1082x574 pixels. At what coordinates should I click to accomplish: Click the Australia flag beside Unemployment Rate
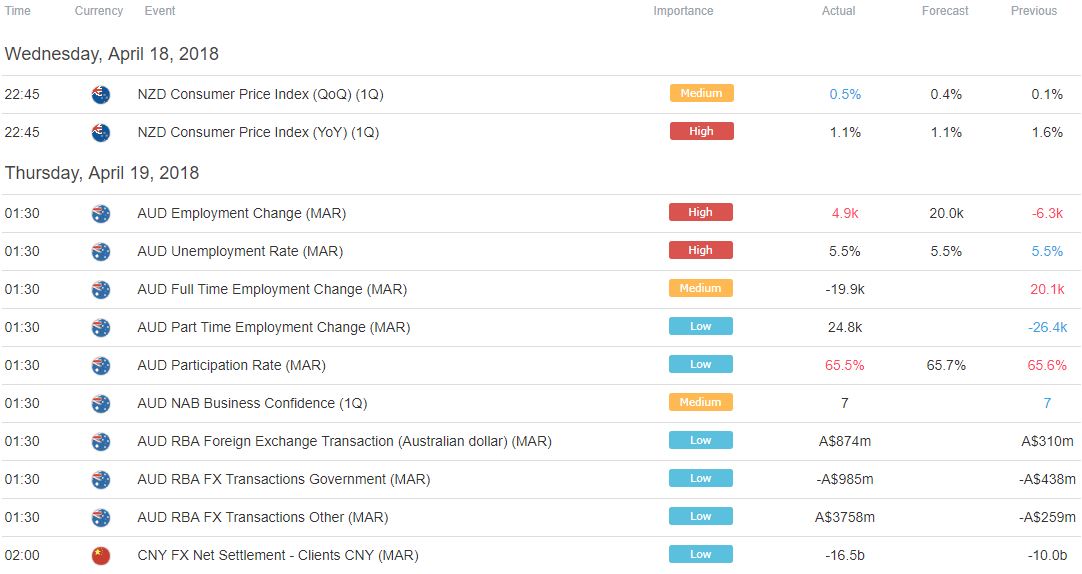[x=101, y=252]
